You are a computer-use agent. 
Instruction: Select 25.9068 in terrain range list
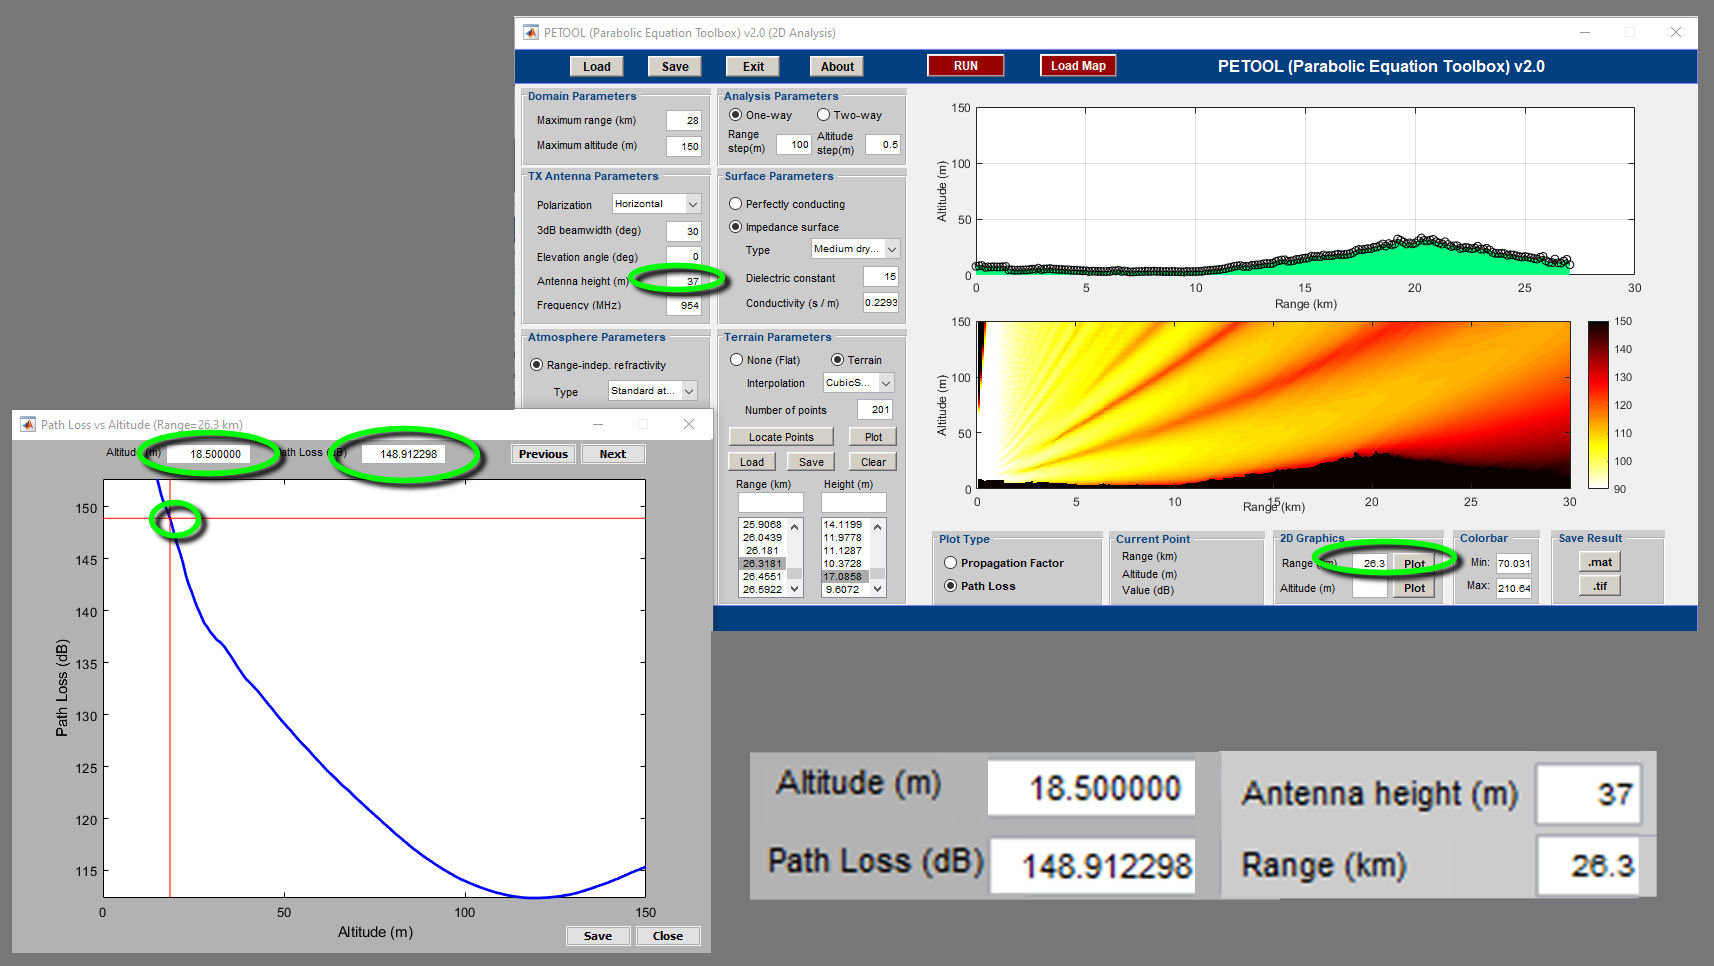(763, 524)
